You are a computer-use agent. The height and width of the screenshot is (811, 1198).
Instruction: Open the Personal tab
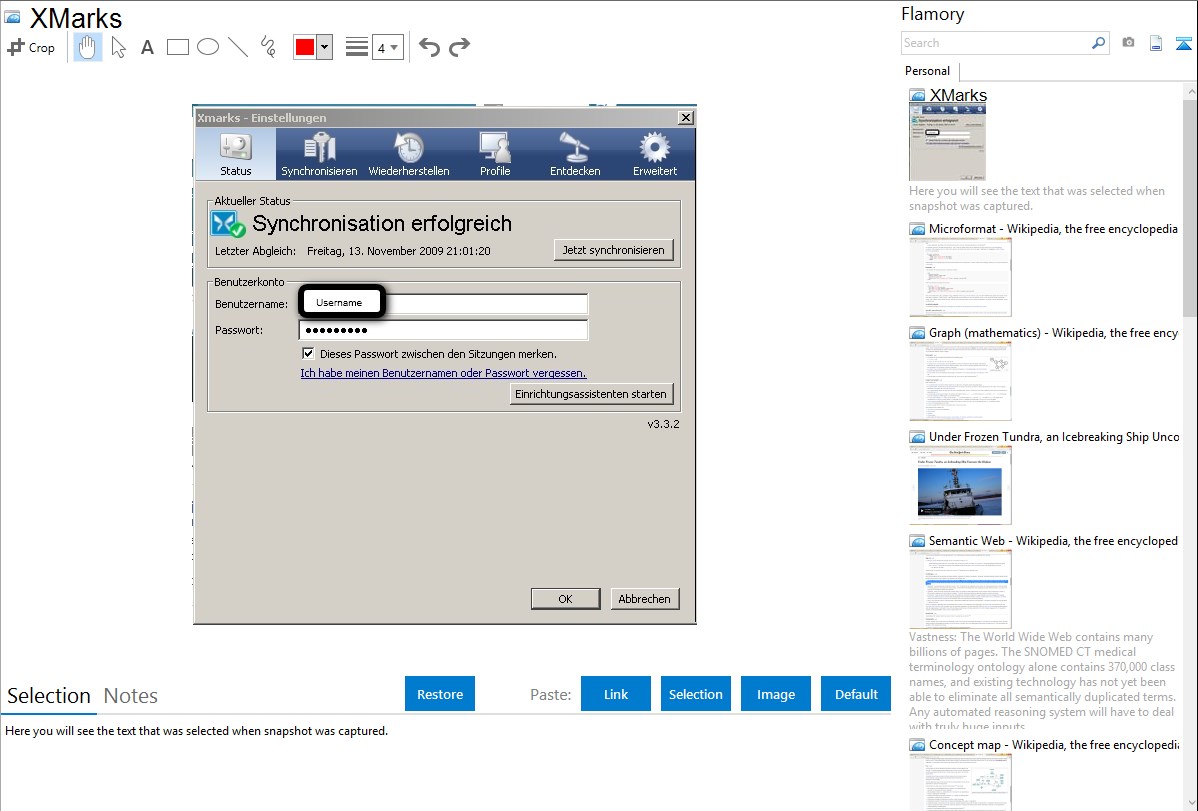[927, 71]
